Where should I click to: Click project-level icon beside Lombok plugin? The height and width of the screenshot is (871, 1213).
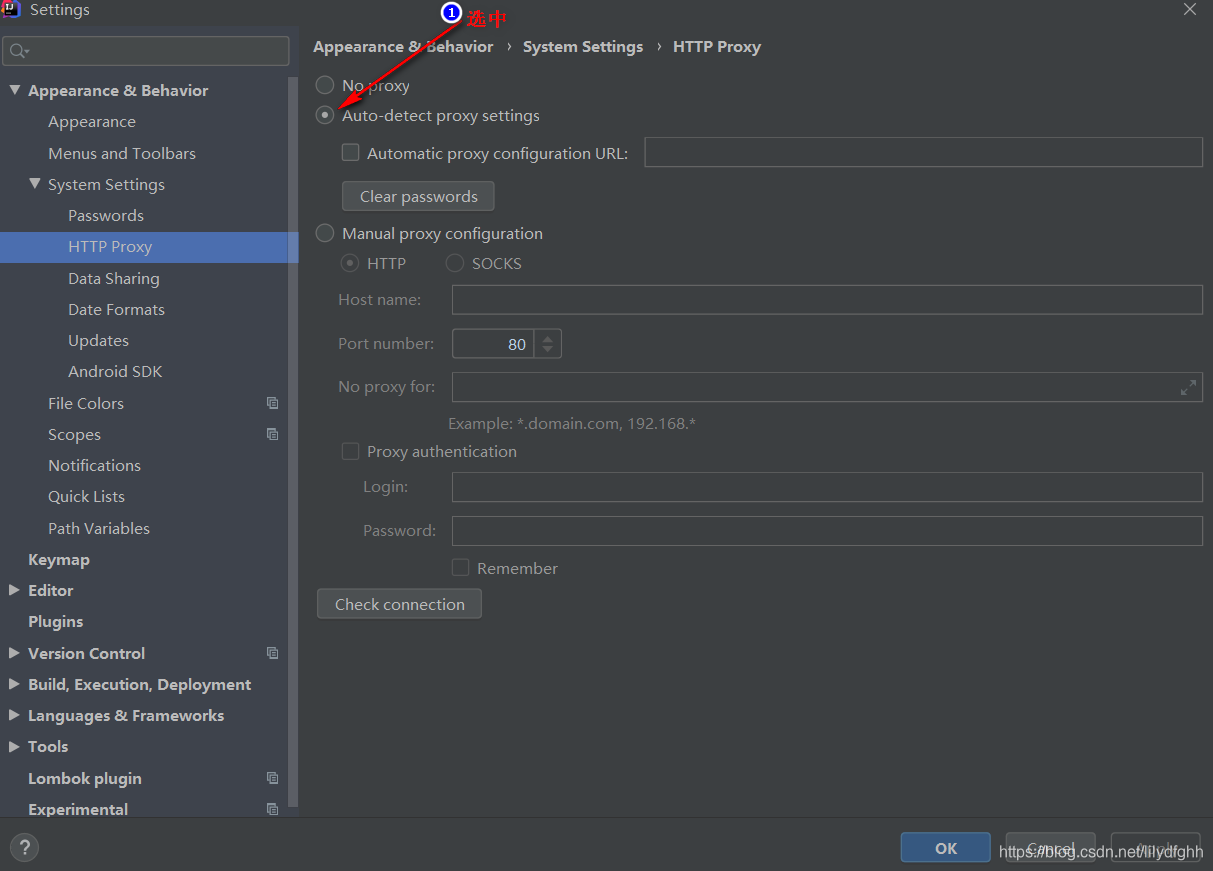coord(272,778)
